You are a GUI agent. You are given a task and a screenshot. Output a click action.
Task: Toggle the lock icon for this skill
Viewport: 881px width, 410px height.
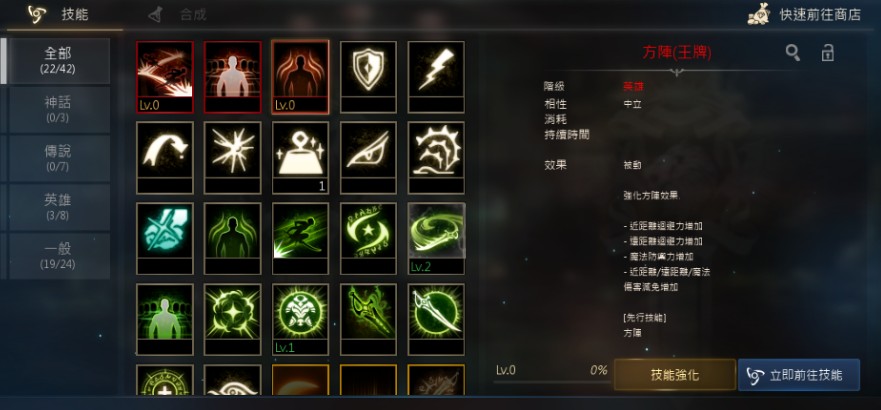pyautogui.click(x=827, y=53)
